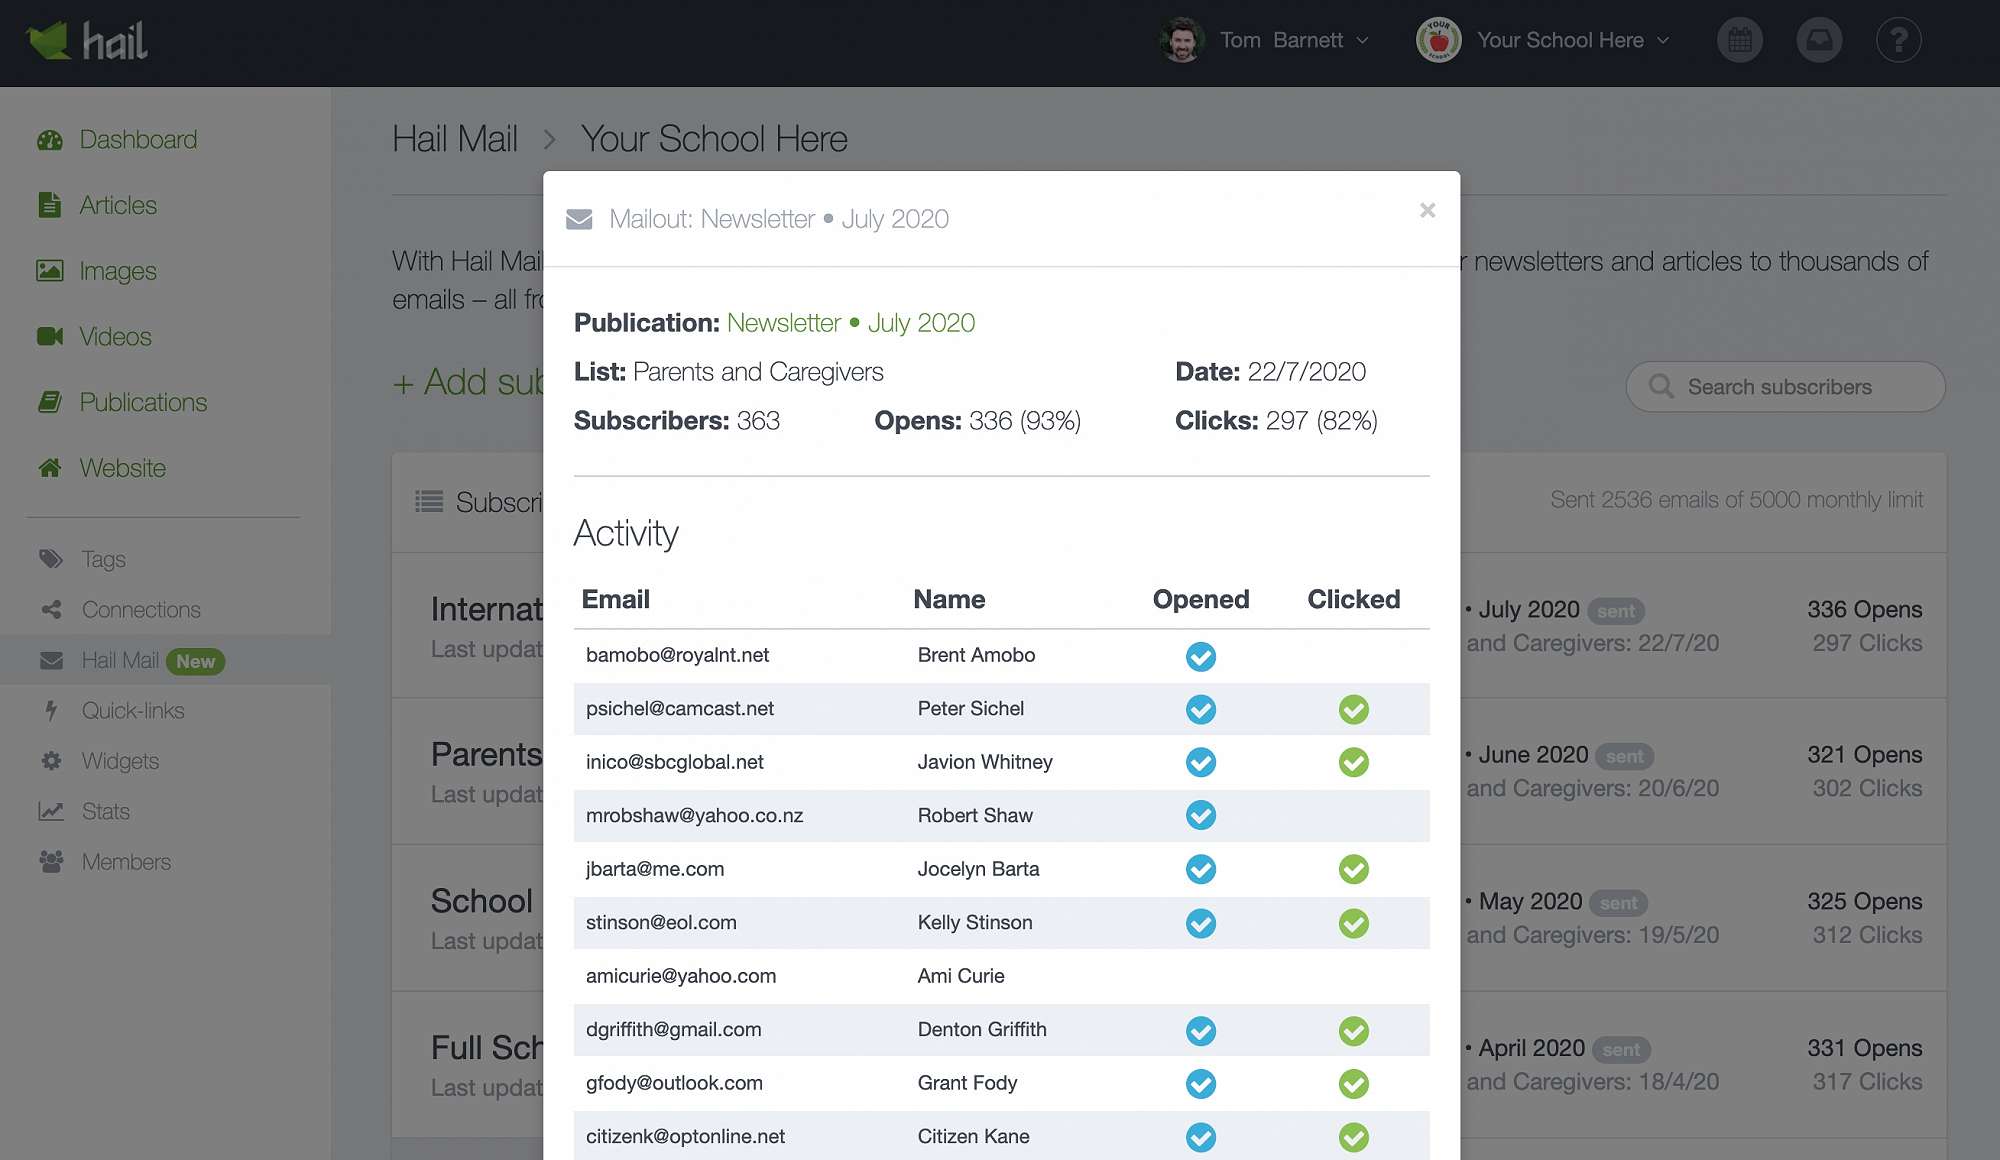Screen dimensions: 2000x1160
Task: Click the Clicked checkmark for Peter Sichel
Action: (x=1353, y=710)
